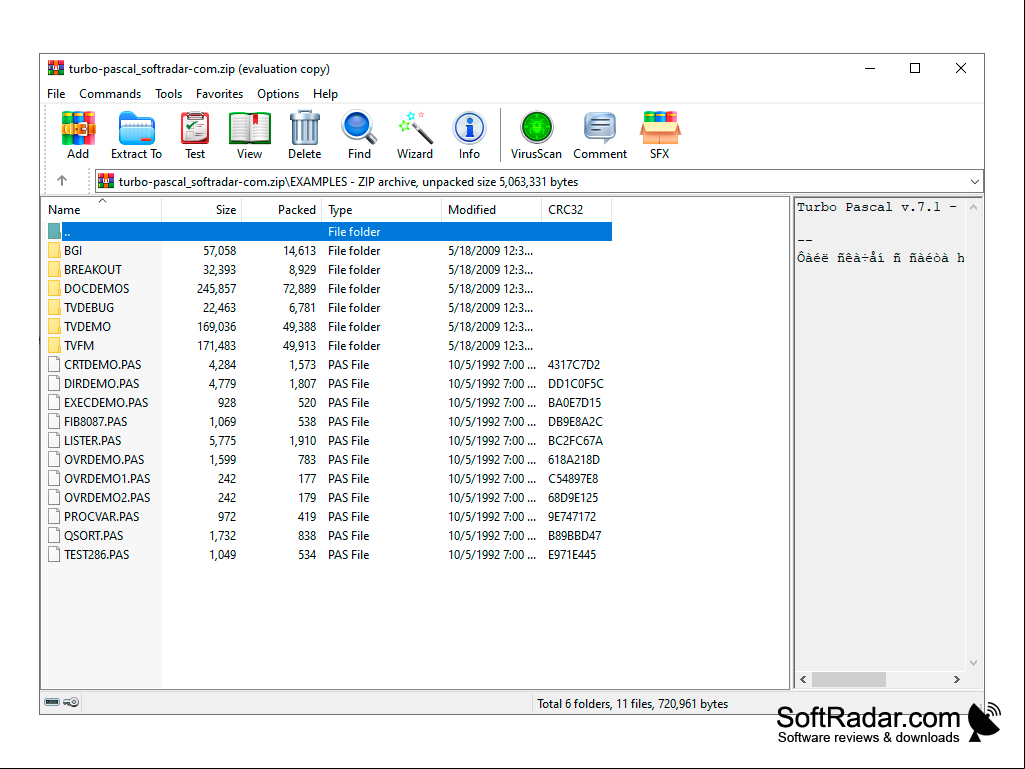Open the Tools menu
The height and width of the screenshot is (769, 1025).
[x=169, y=94]
